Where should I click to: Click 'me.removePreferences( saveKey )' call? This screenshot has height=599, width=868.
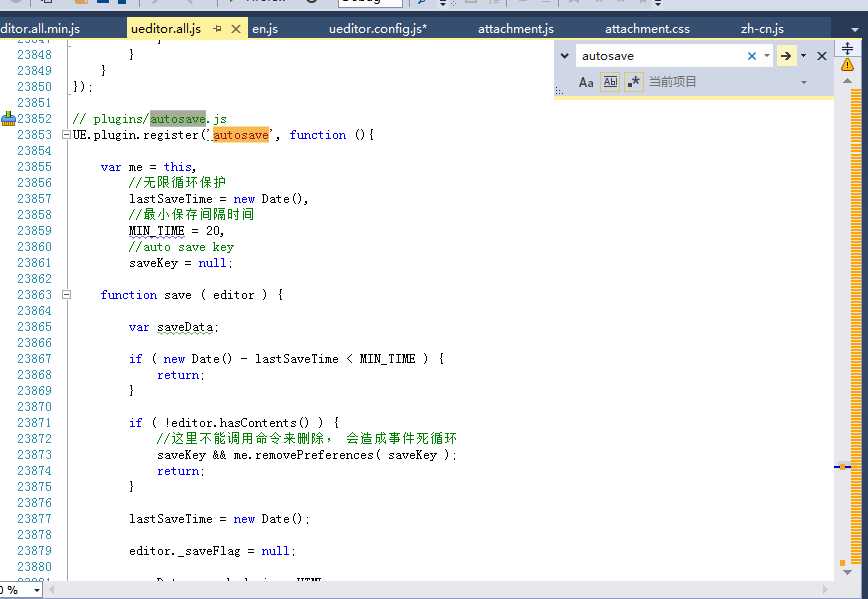[342, 455]
